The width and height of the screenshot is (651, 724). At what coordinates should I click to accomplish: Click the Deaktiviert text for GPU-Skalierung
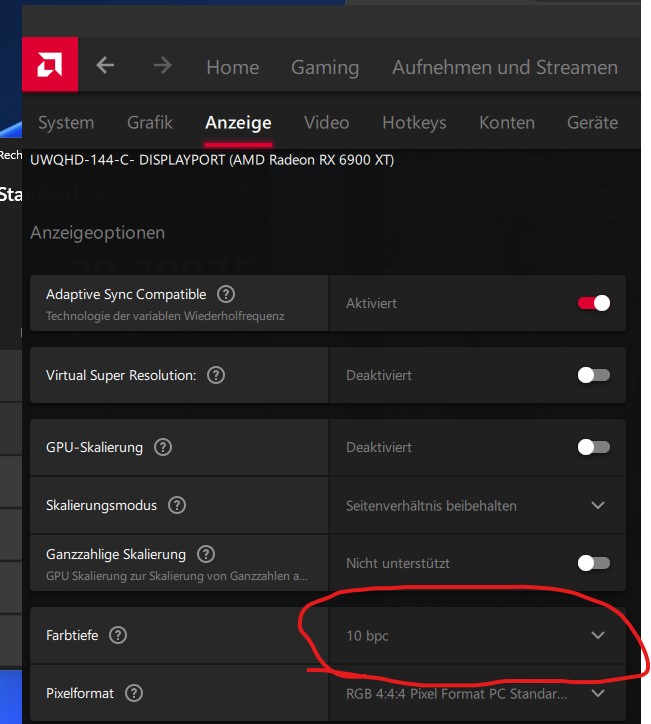[379, 447]
